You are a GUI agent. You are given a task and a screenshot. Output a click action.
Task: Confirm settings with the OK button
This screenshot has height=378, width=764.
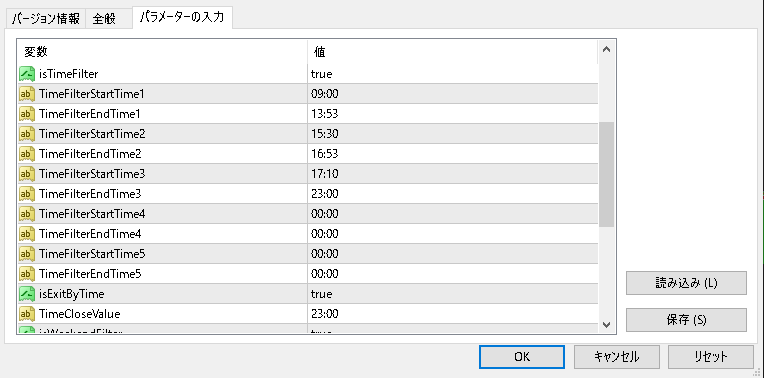[522, 357]
